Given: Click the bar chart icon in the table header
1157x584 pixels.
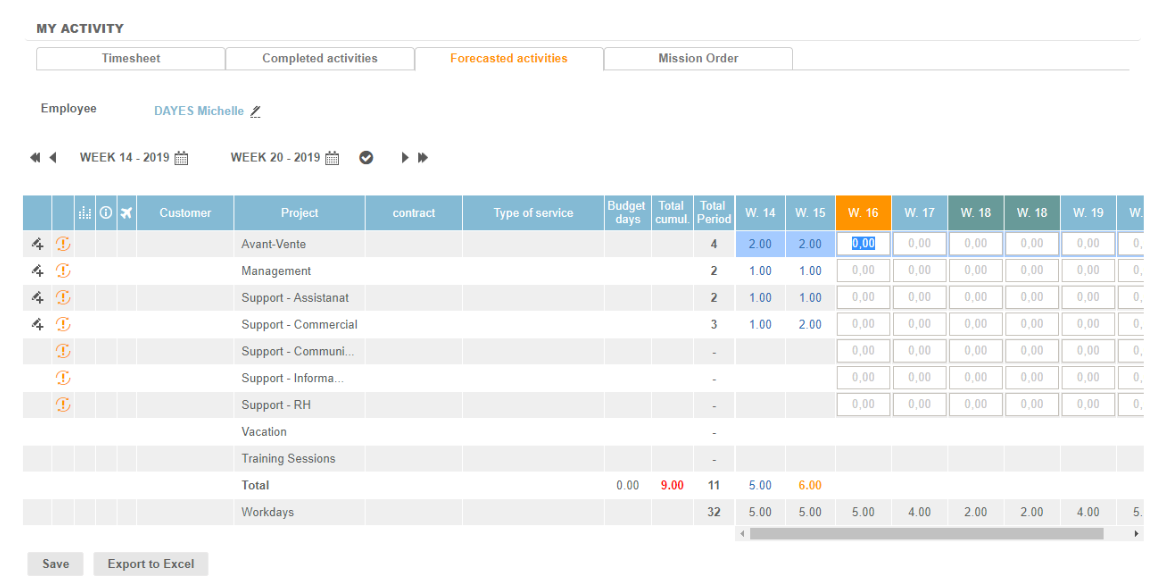Looking at the screenshot, I should 85,213.
